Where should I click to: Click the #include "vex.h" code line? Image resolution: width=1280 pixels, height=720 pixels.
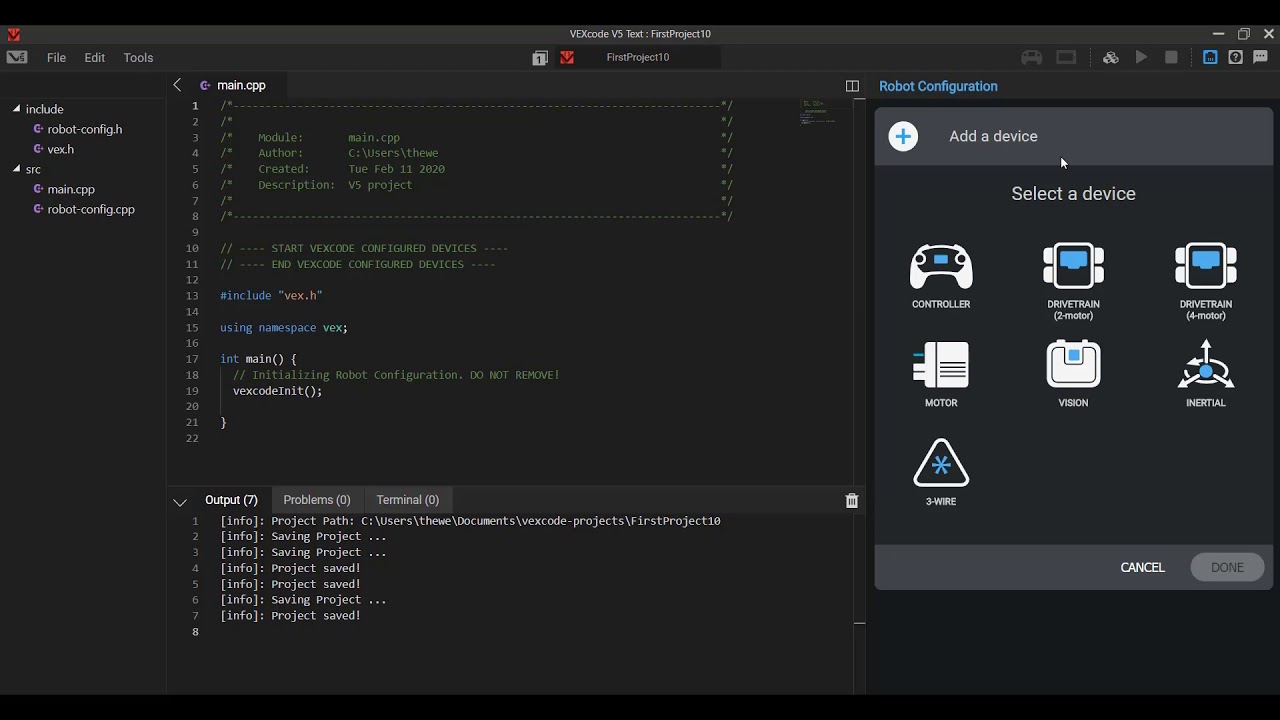(271, 296)
